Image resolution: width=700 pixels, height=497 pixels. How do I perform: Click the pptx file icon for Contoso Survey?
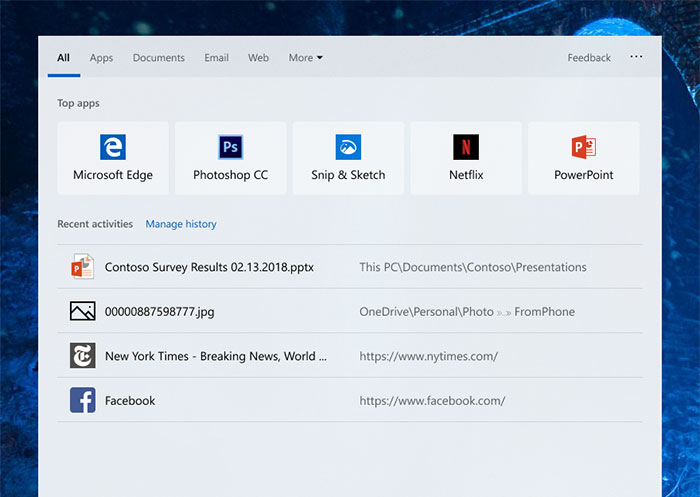point(83,267)
